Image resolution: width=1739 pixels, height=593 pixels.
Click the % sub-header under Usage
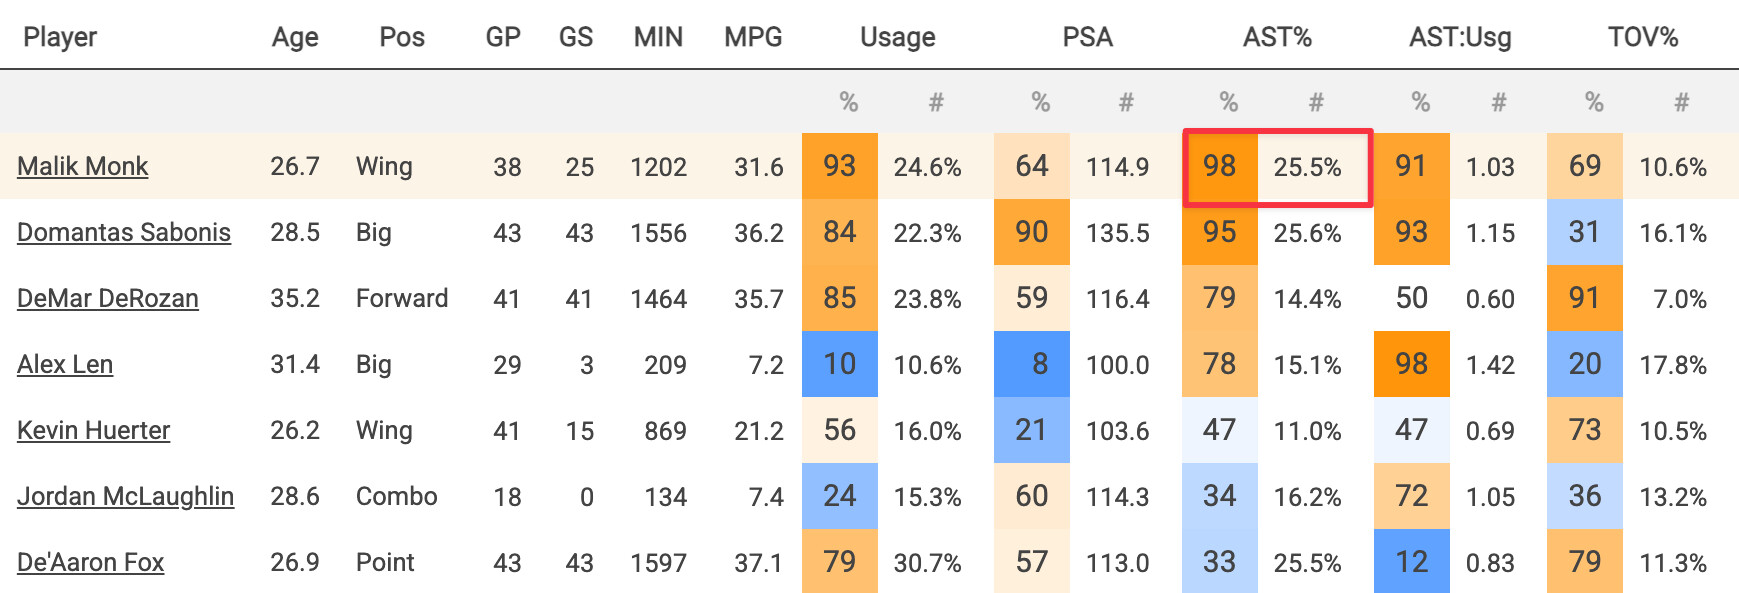click(848, 102)
